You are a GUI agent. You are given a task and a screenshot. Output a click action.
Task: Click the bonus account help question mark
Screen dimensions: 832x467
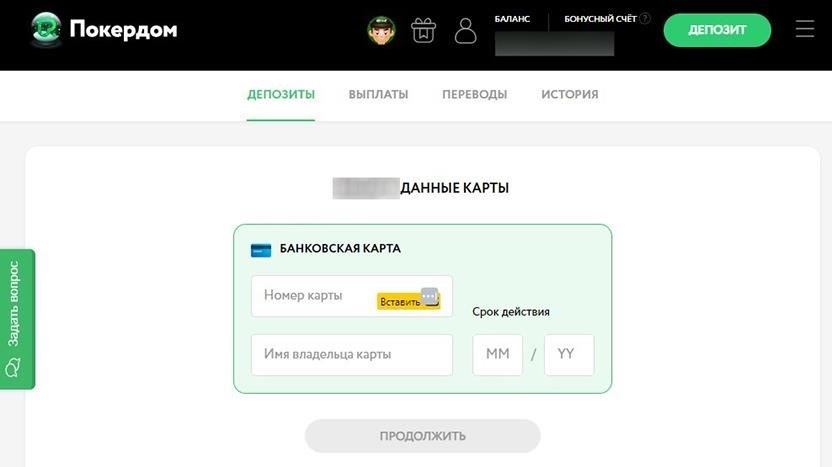coord(645,19)
